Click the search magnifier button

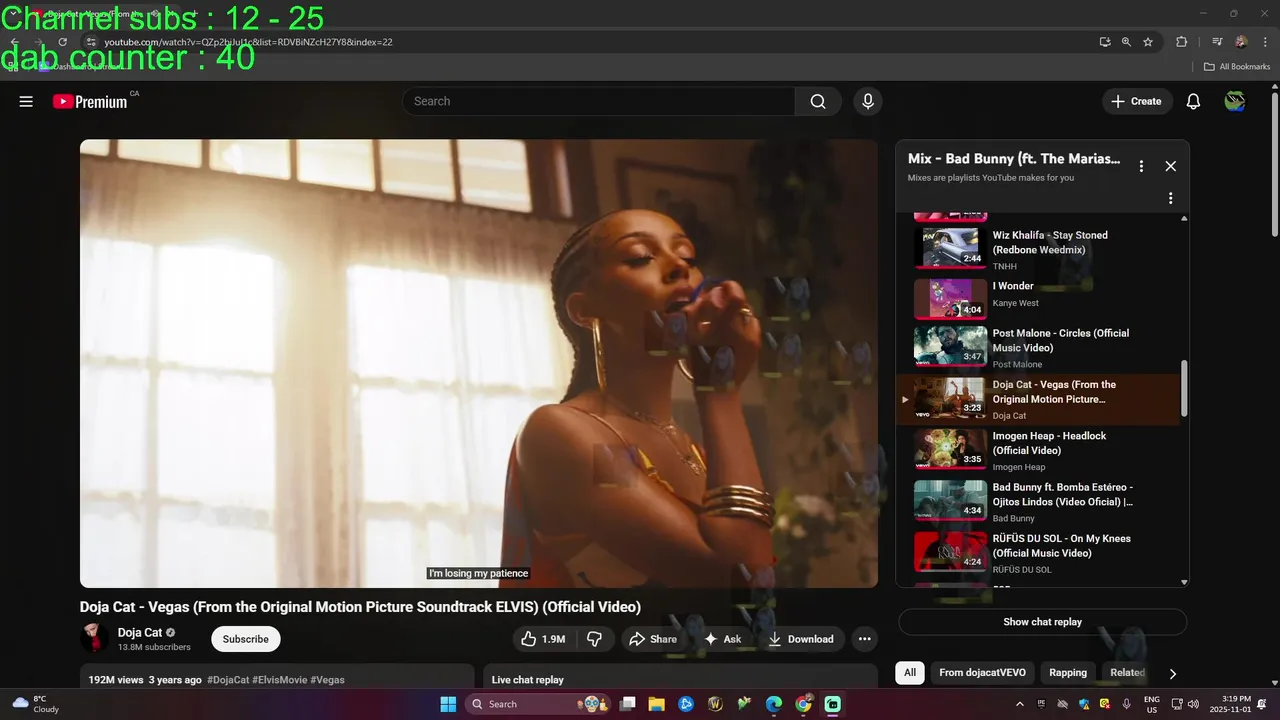point(818,101)
